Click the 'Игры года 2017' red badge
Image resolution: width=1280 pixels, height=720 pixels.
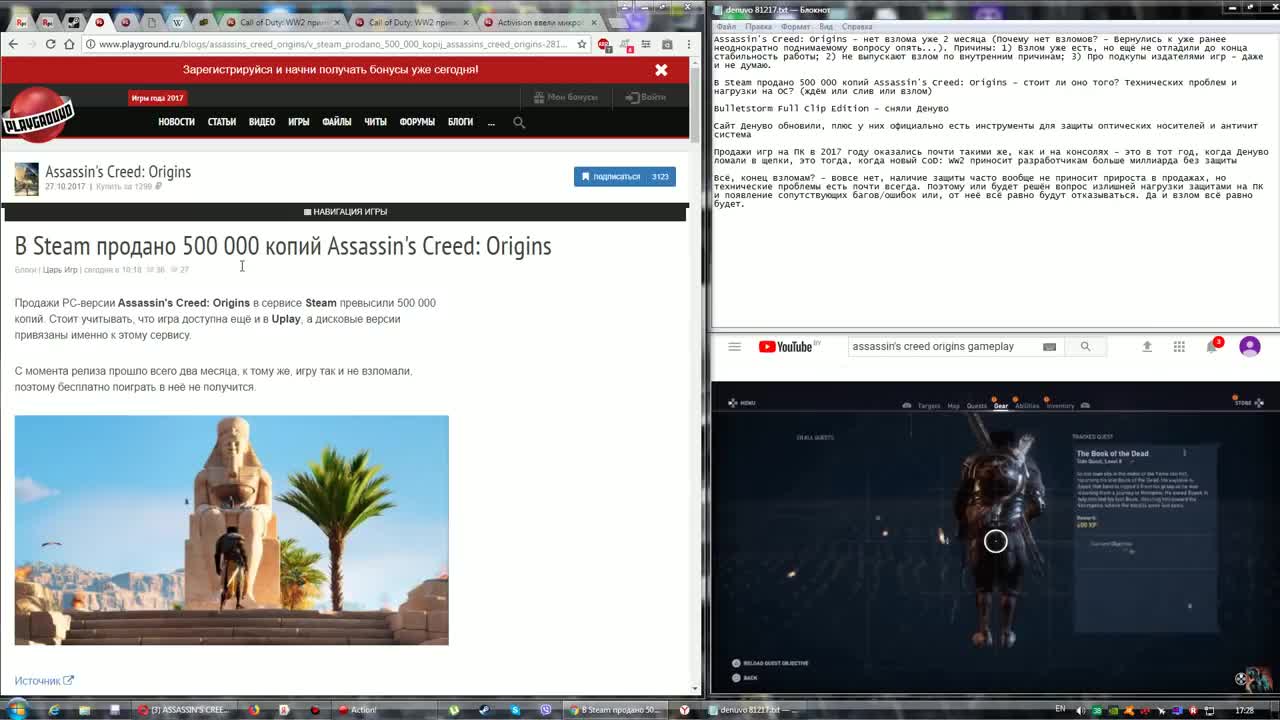pyautogui.click(x=157, y=98)
